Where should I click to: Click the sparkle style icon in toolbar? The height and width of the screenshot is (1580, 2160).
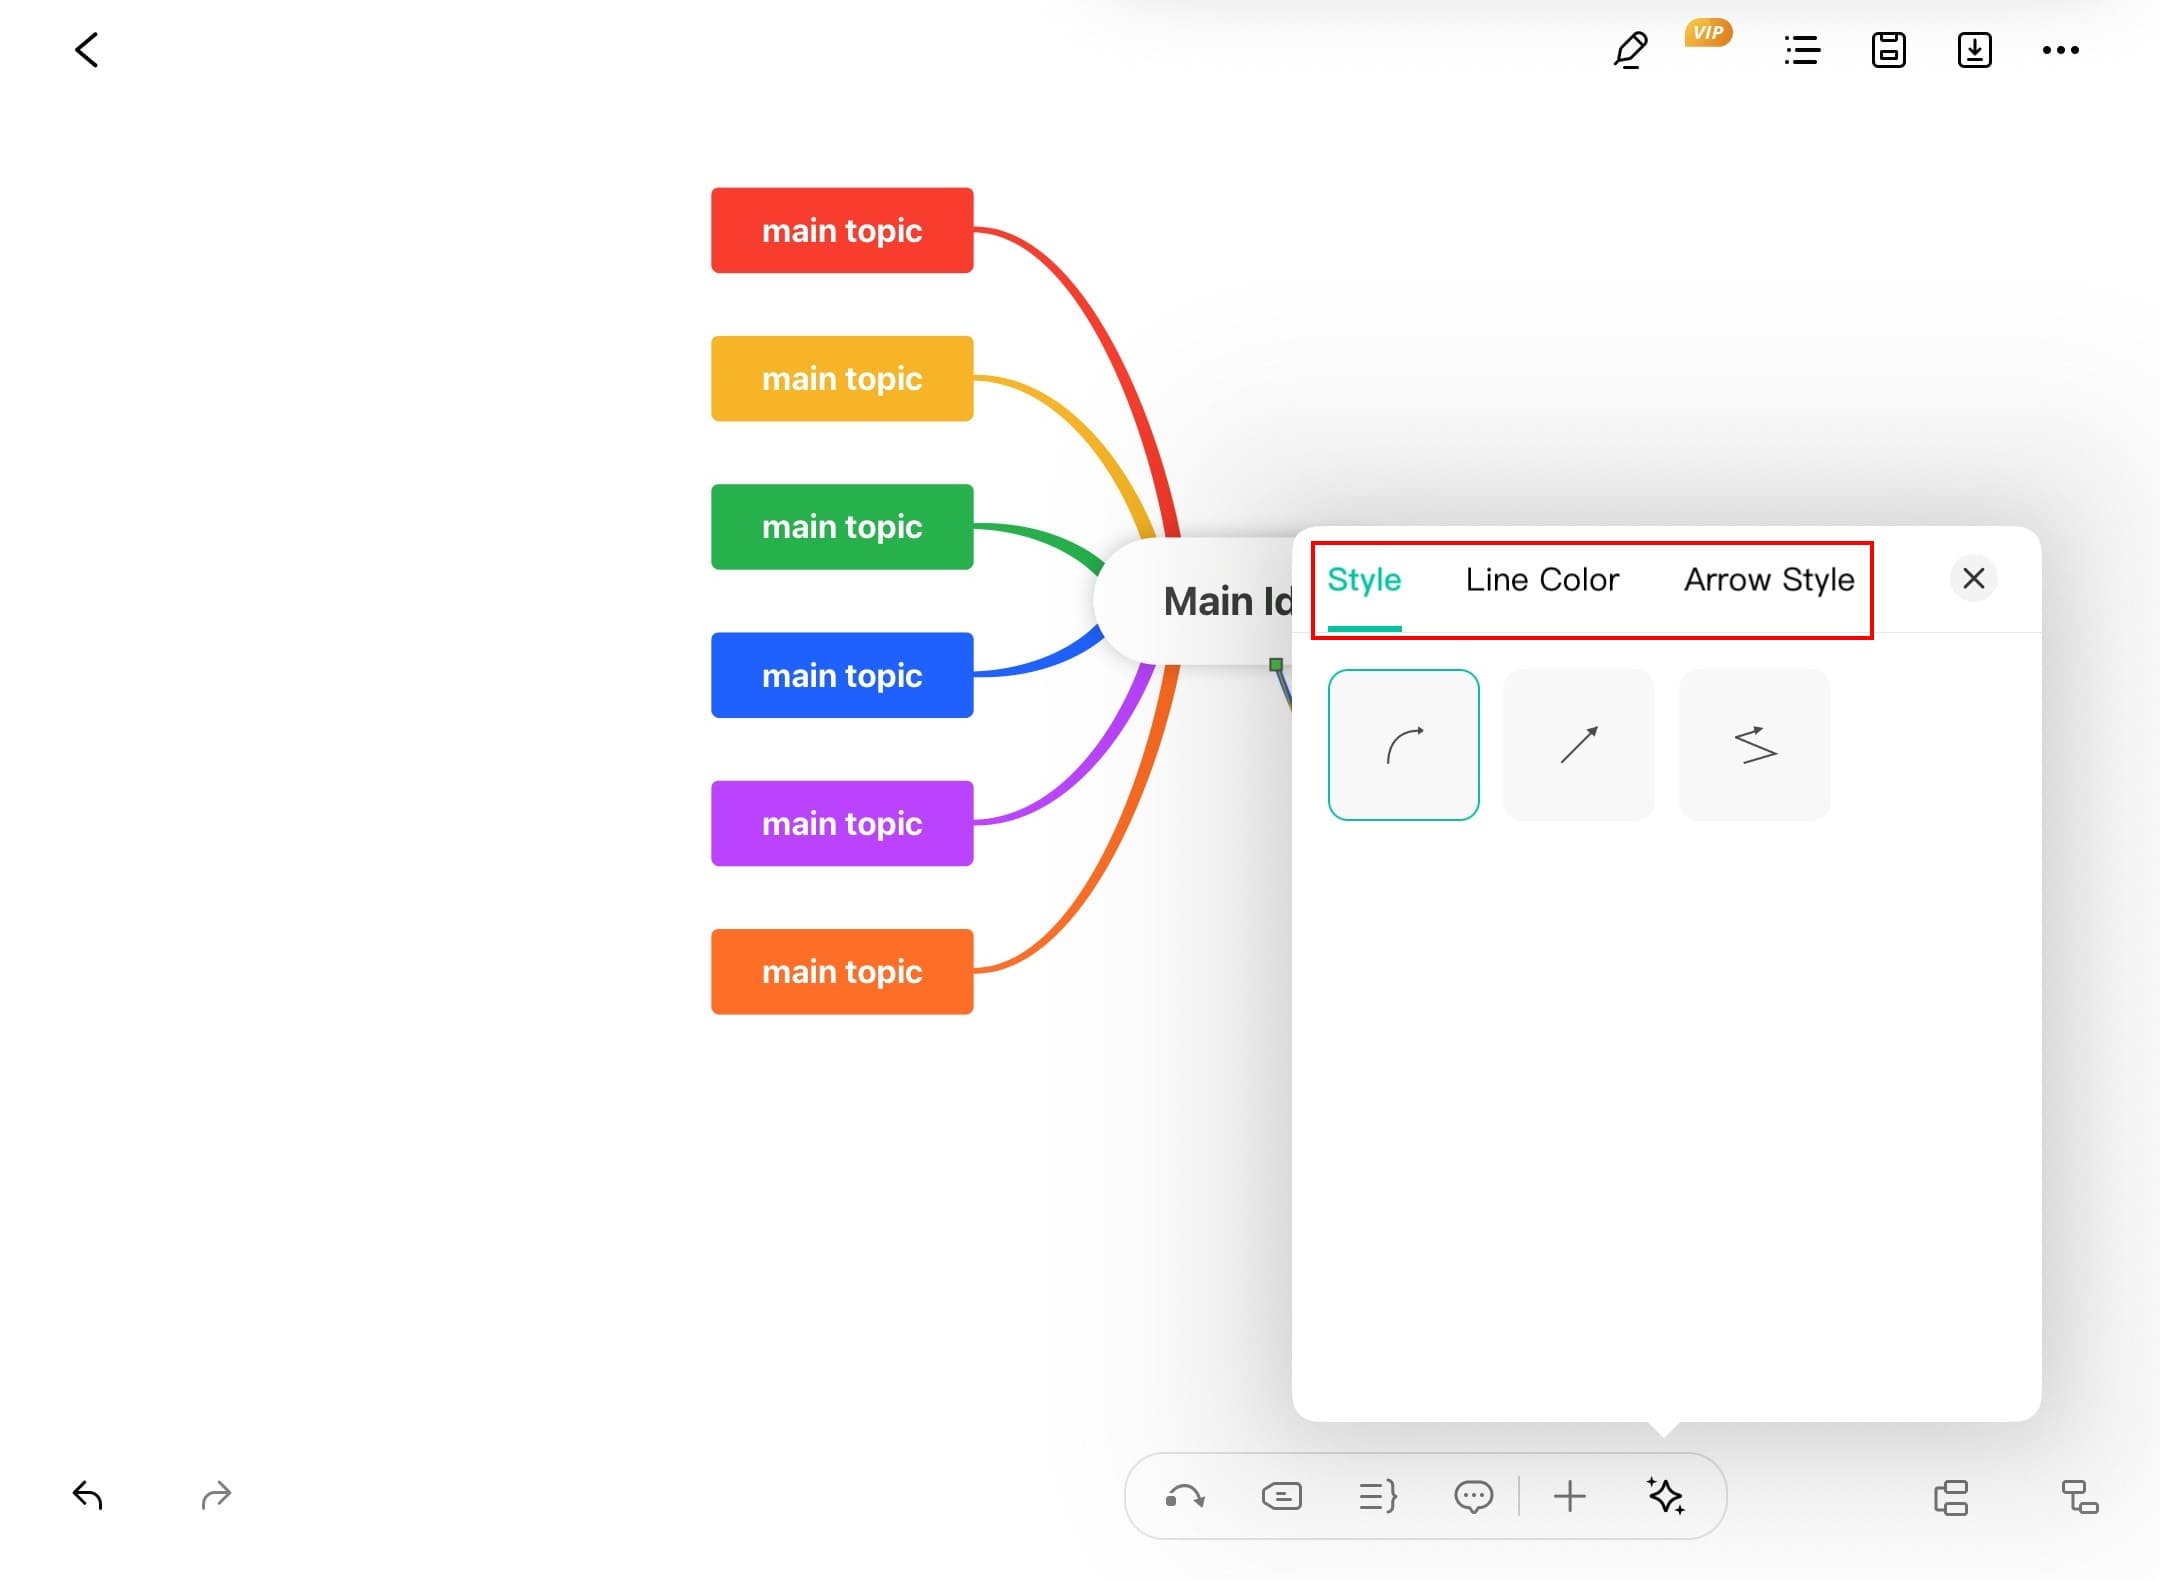[1665, 1497]
